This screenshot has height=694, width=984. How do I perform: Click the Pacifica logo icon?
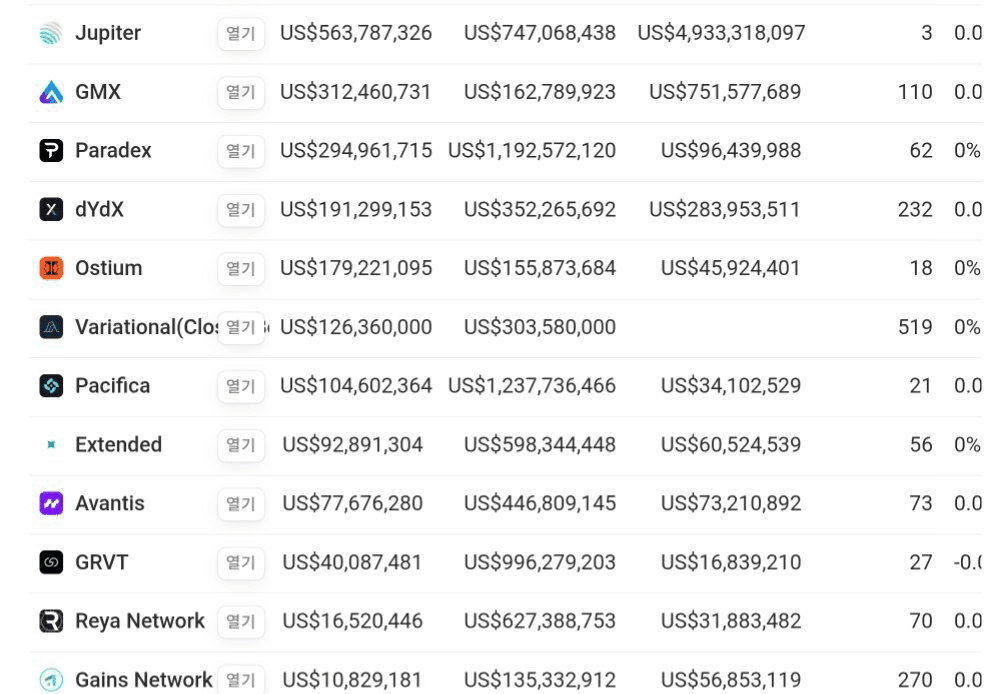(51, 386)
